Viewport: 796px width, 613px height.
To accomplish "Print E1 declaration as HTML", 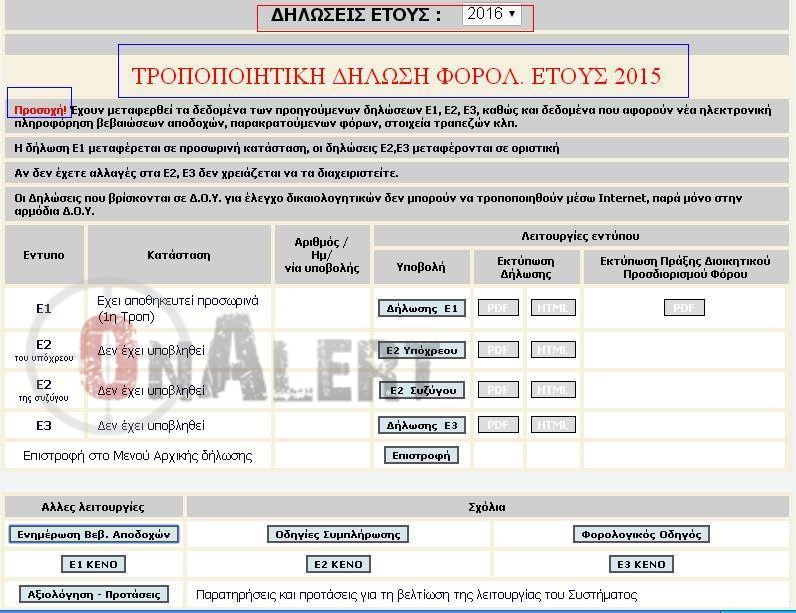I will (x=553, y=308).
